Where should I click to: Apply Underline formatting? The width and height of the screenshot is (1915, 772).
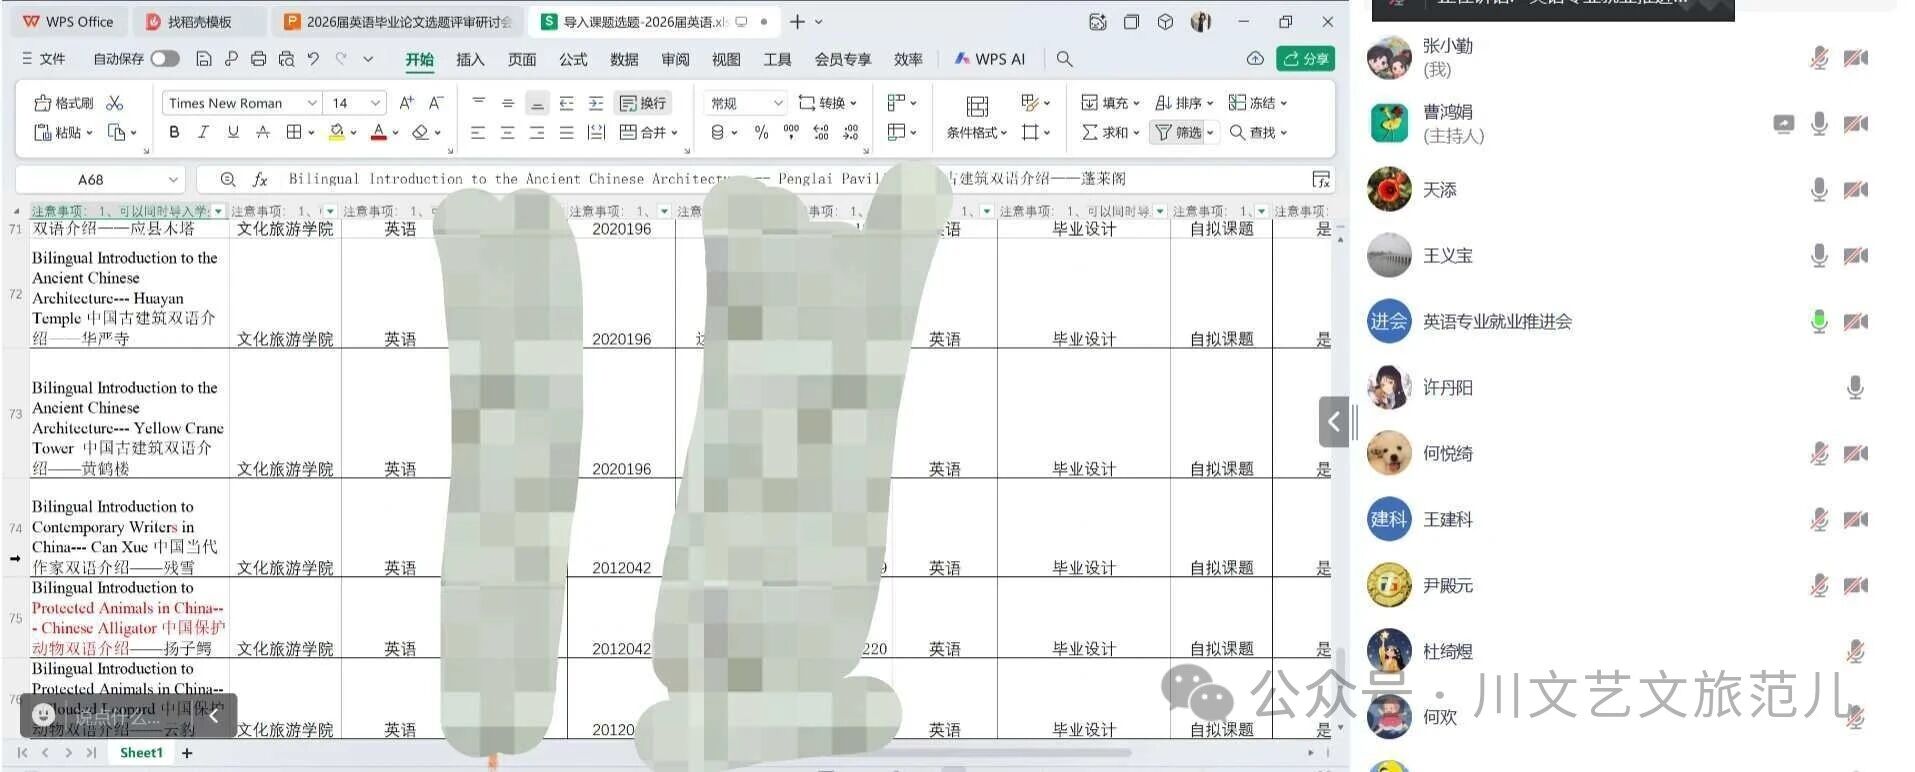233,132
